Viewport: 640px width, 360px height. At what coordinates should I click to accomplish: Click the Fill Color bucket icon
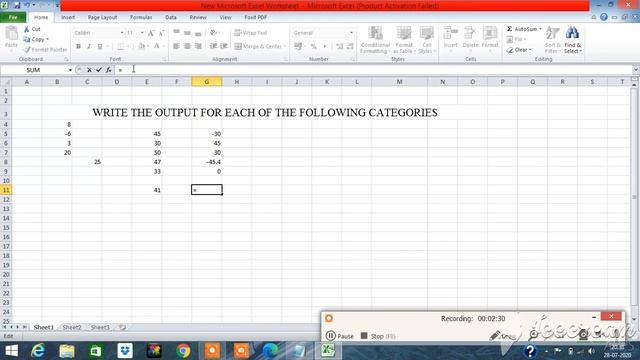click(x=141, y=47)
